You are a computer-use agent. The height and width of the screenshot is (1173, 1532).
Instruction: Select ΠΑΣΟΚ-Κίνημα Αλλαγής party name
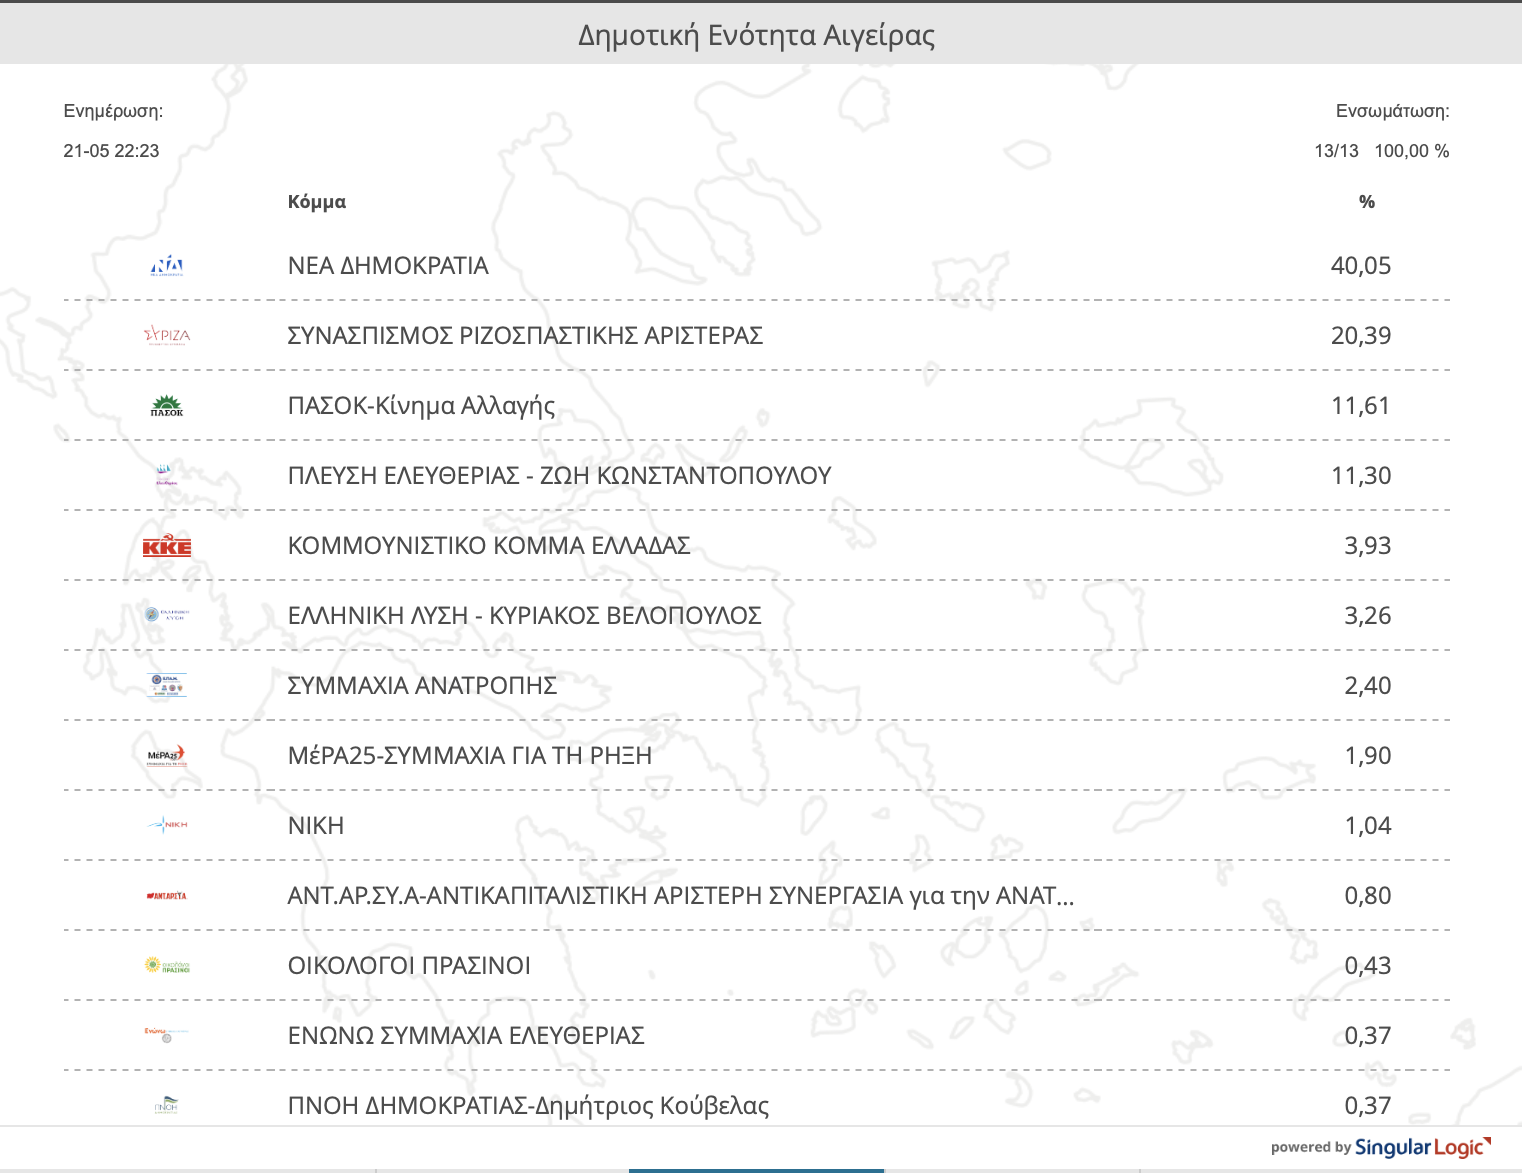pos(421,406)
